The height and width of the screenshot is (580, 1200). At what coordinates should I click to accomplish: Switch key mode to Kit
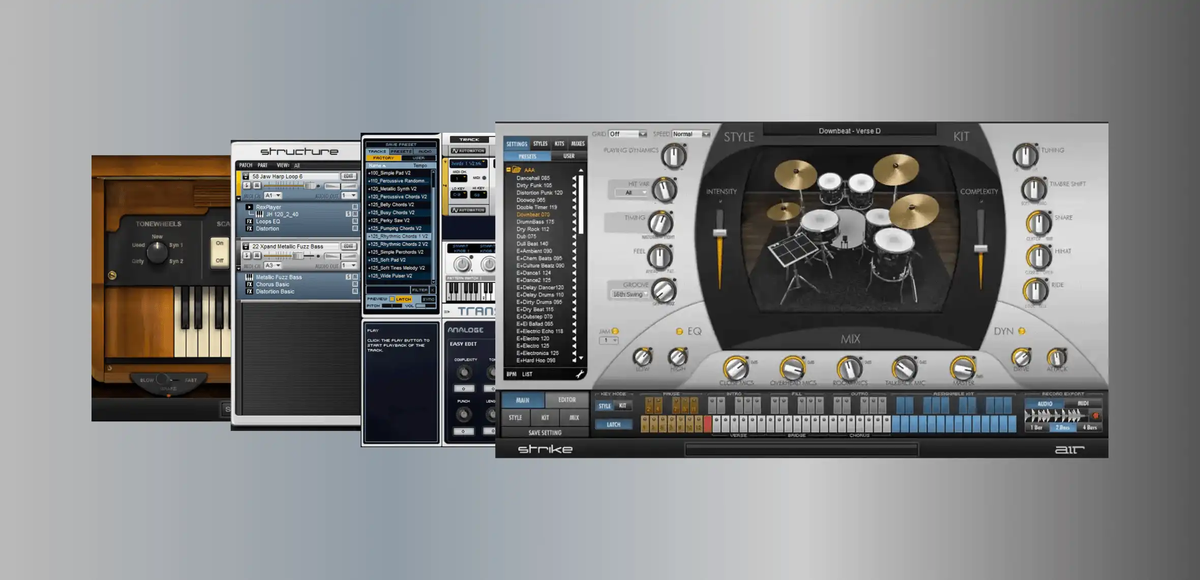point(623,406)
